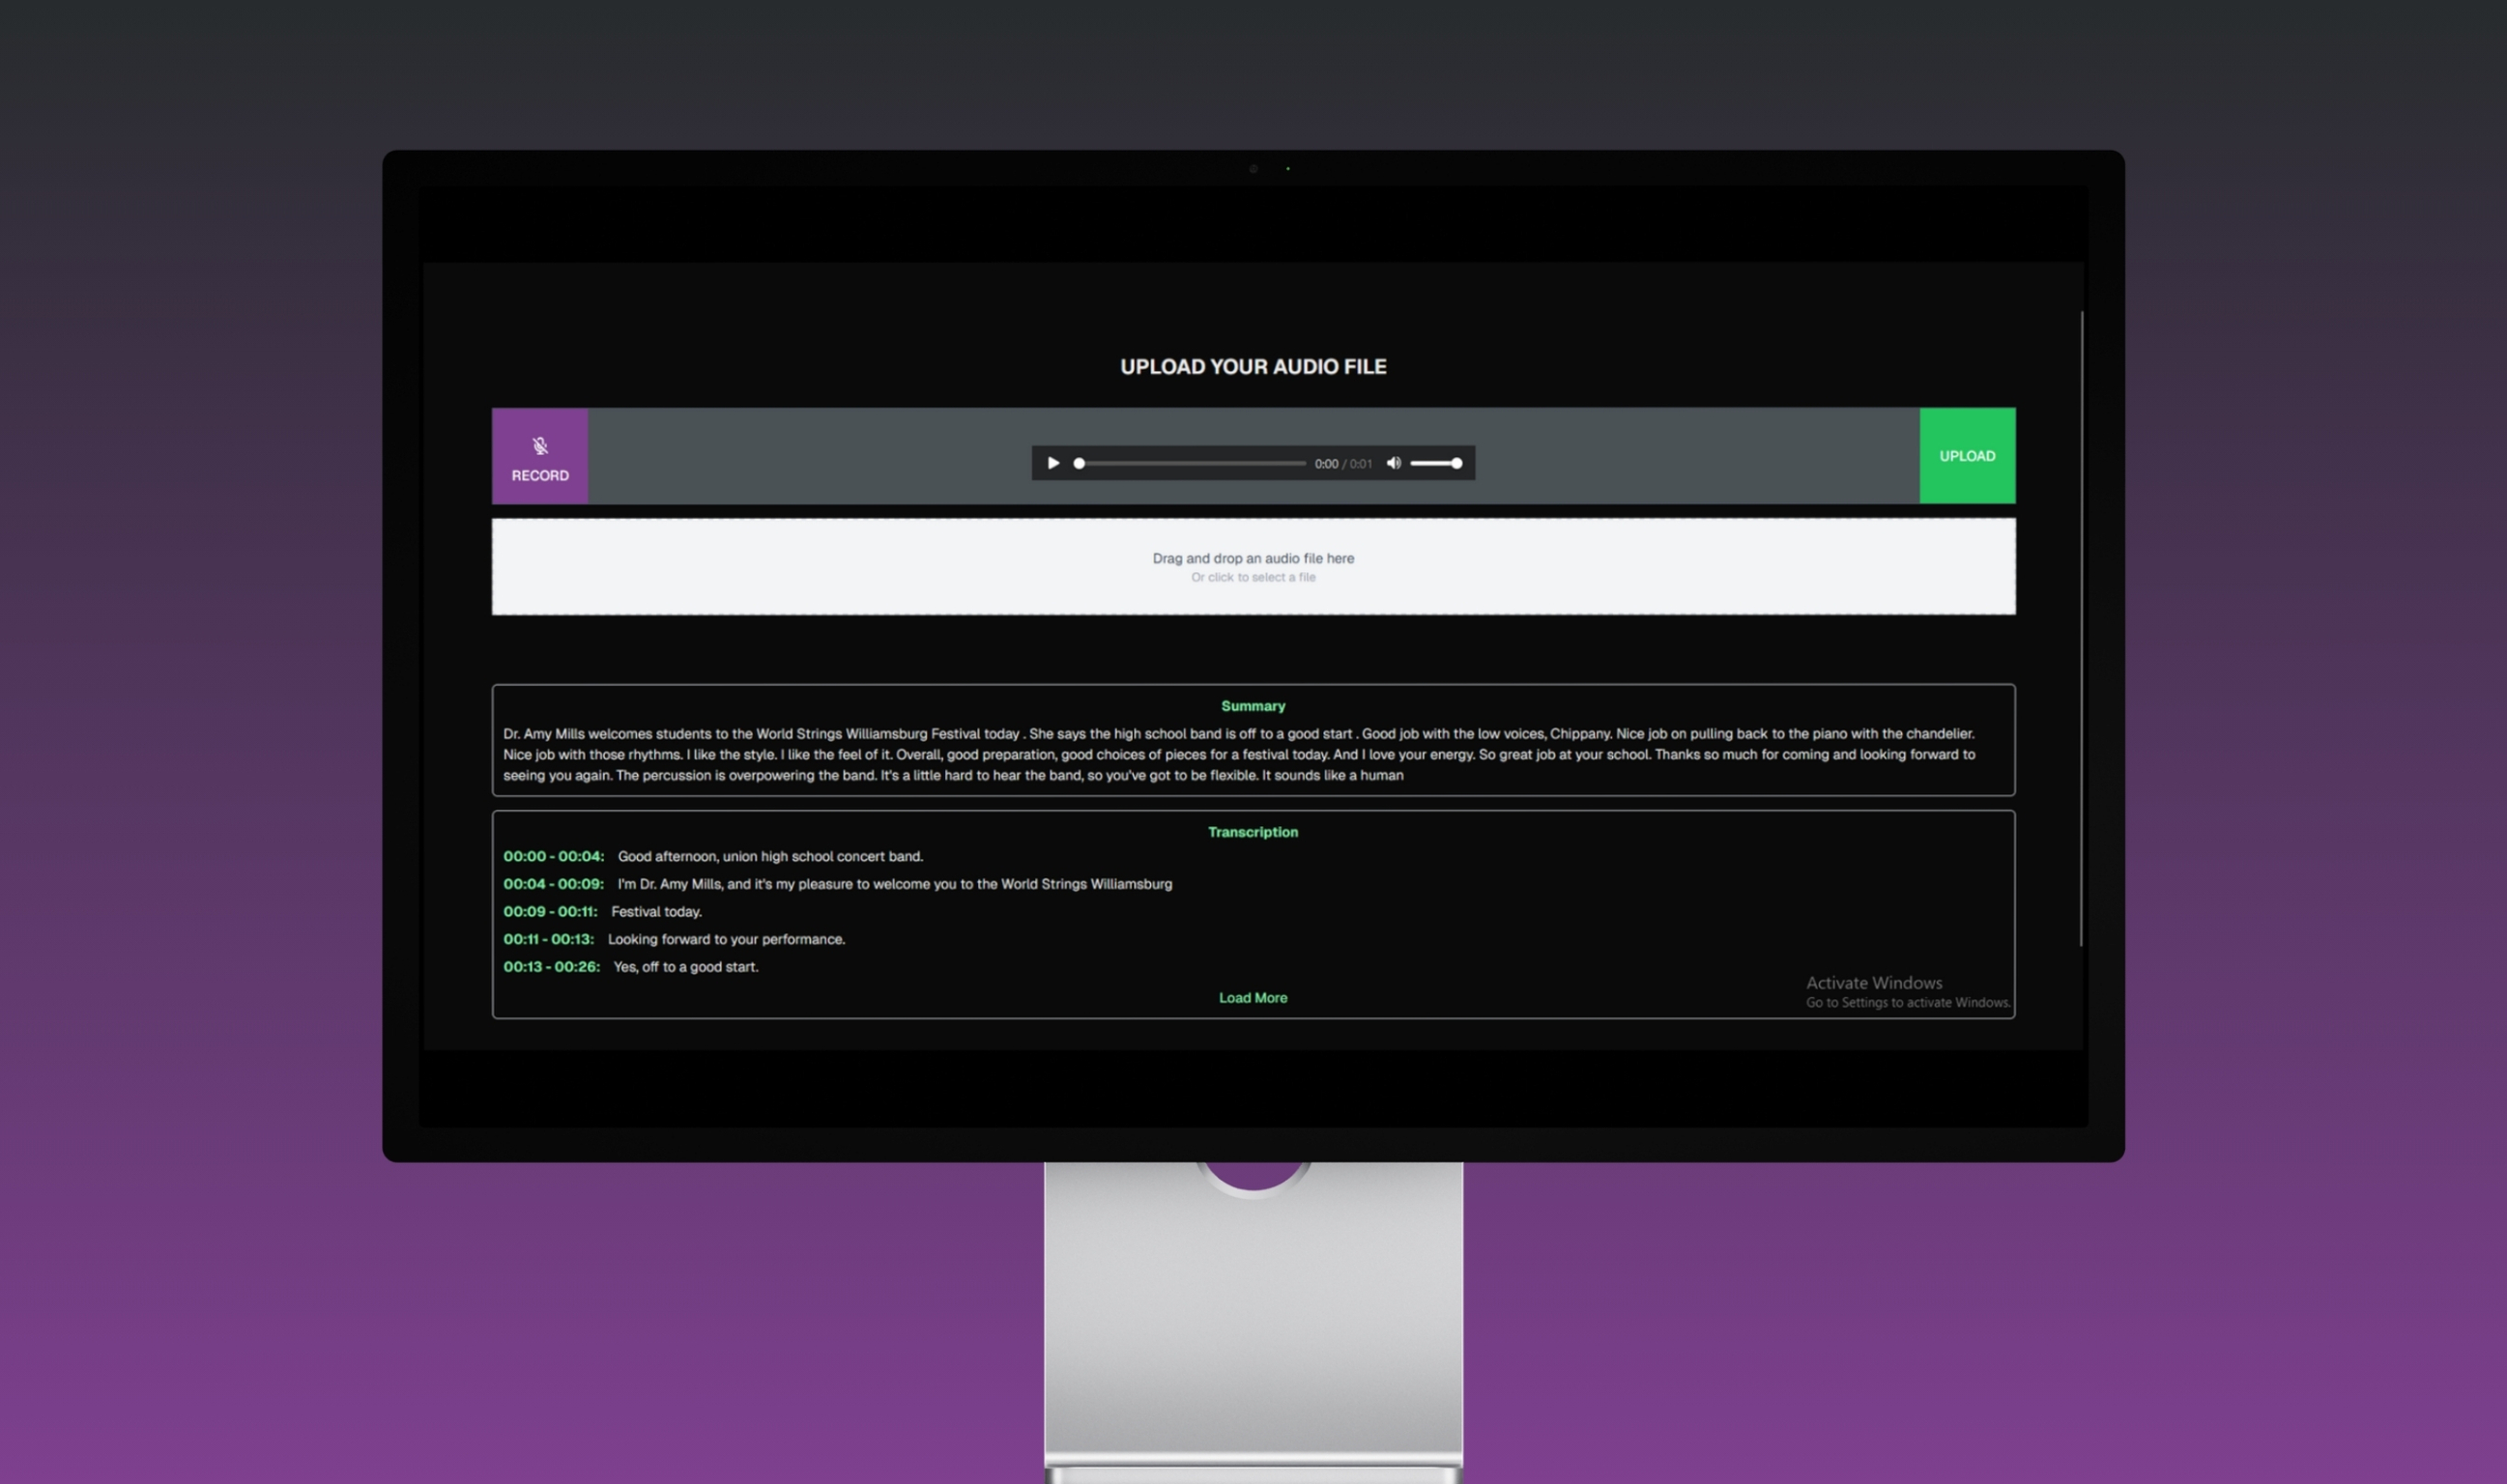Click 'Or click to select a file'
The height and width of the screenshot is (1484, 2507).
[1253, 578]
